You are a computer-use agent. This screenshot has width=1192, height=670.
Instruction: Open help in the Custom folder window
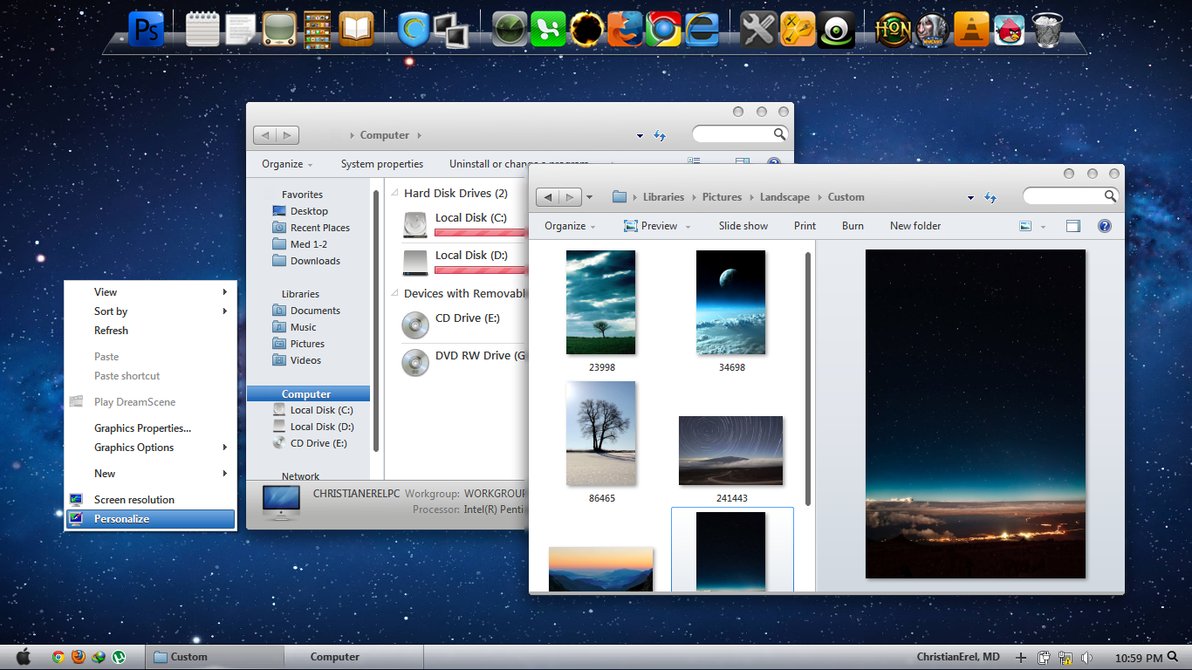(1104, 226)
